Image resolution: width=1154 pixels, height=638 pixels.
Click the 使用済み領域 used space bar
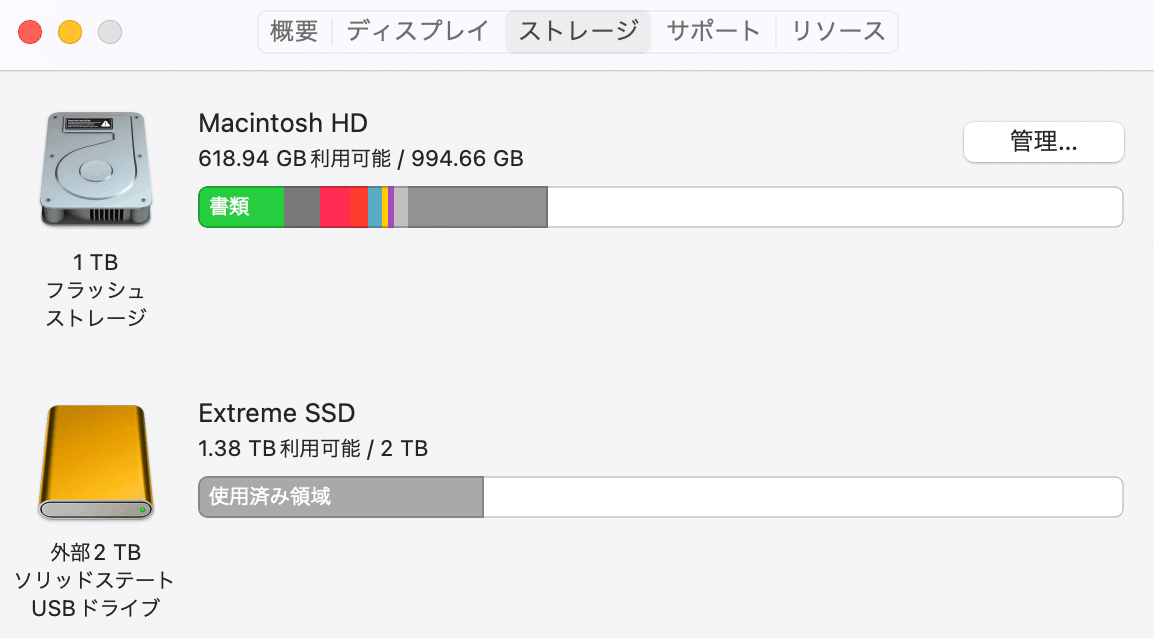(x=341, y=497)
